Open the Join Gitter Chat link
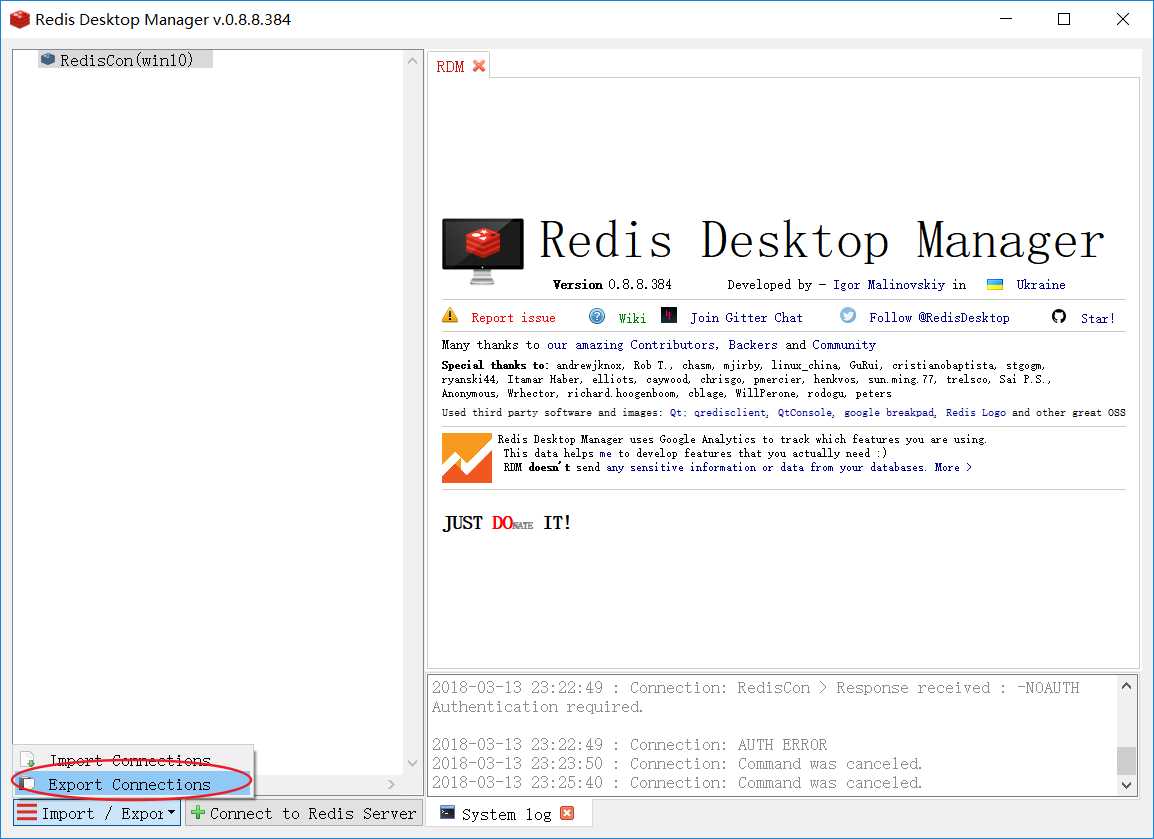This screenshot has height=839, width=1154. tap(746, 318)
